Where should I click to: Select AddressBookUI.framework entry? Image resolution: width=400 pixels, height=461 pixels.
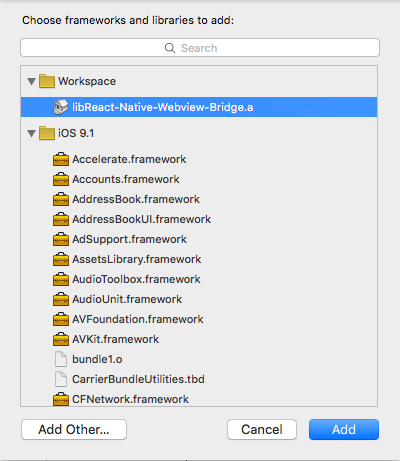(199, 219)
